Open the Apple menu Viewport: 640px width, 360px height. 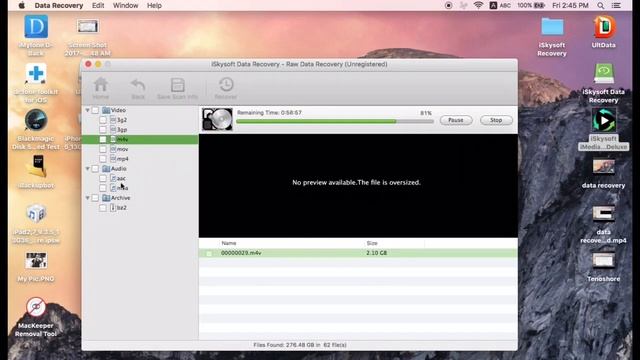(x=22, y=6)
